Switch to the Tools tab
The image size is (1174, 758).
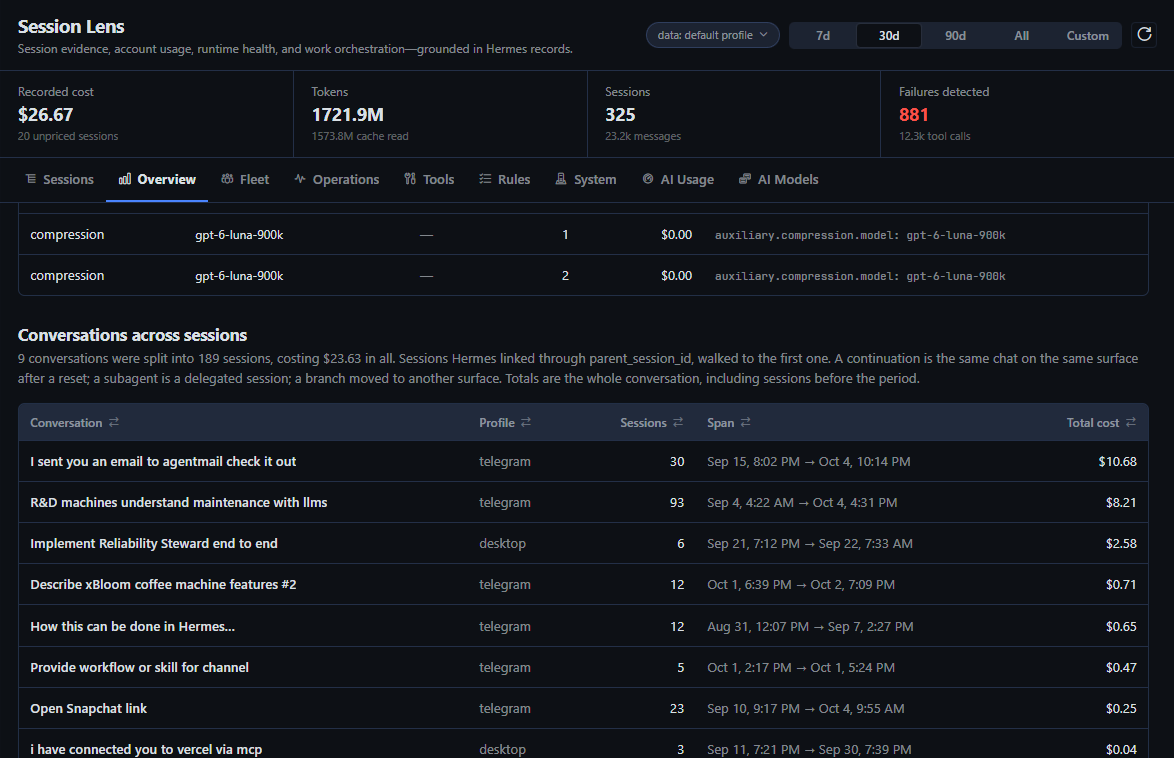[429, 180]
